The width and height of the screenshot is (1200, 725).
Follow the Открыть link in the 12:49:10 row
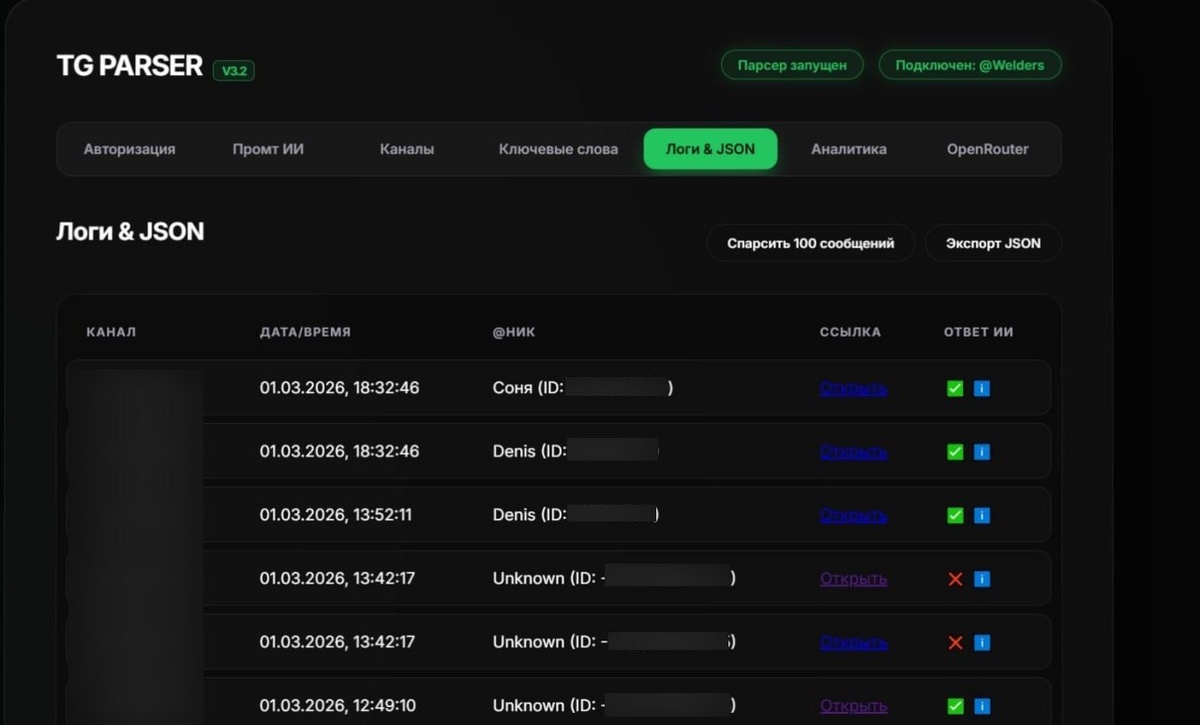pos(853,706)
